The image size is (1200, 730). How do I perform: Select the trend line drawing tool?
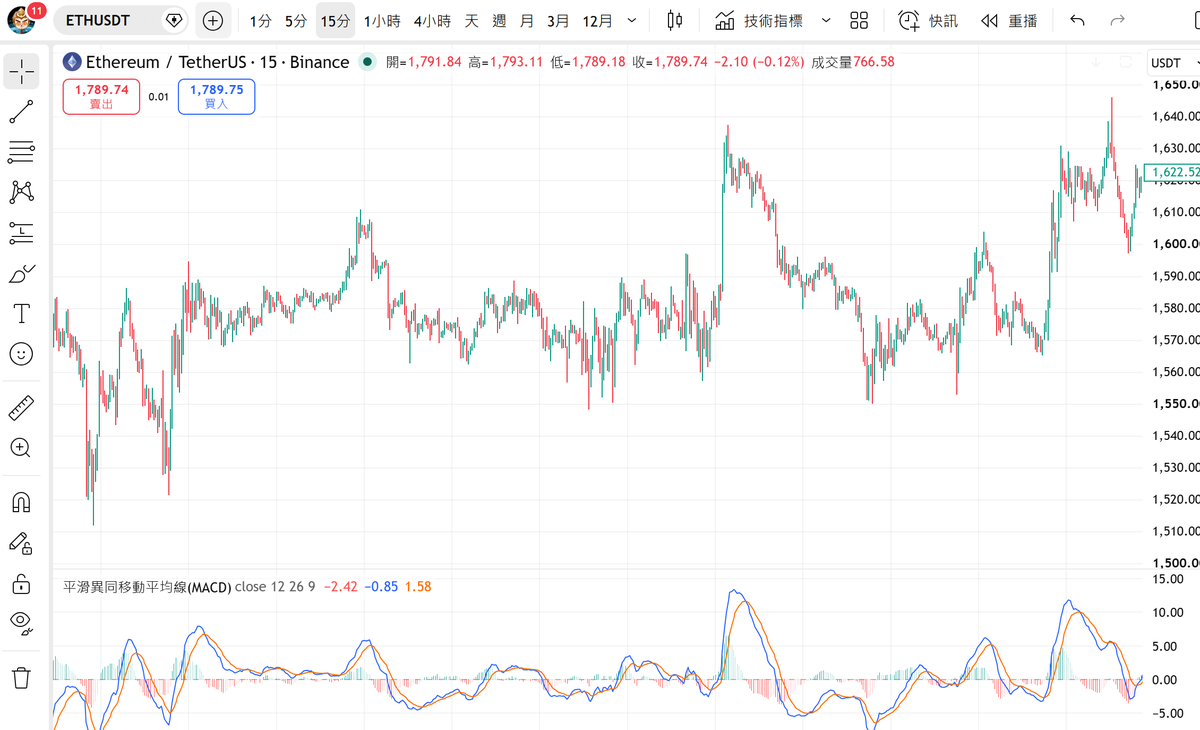click(21, 112)
